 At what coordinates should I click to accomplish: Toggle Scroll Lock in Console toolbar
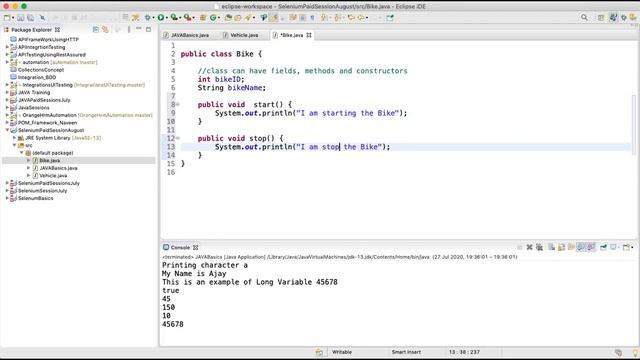pos(562,247)
